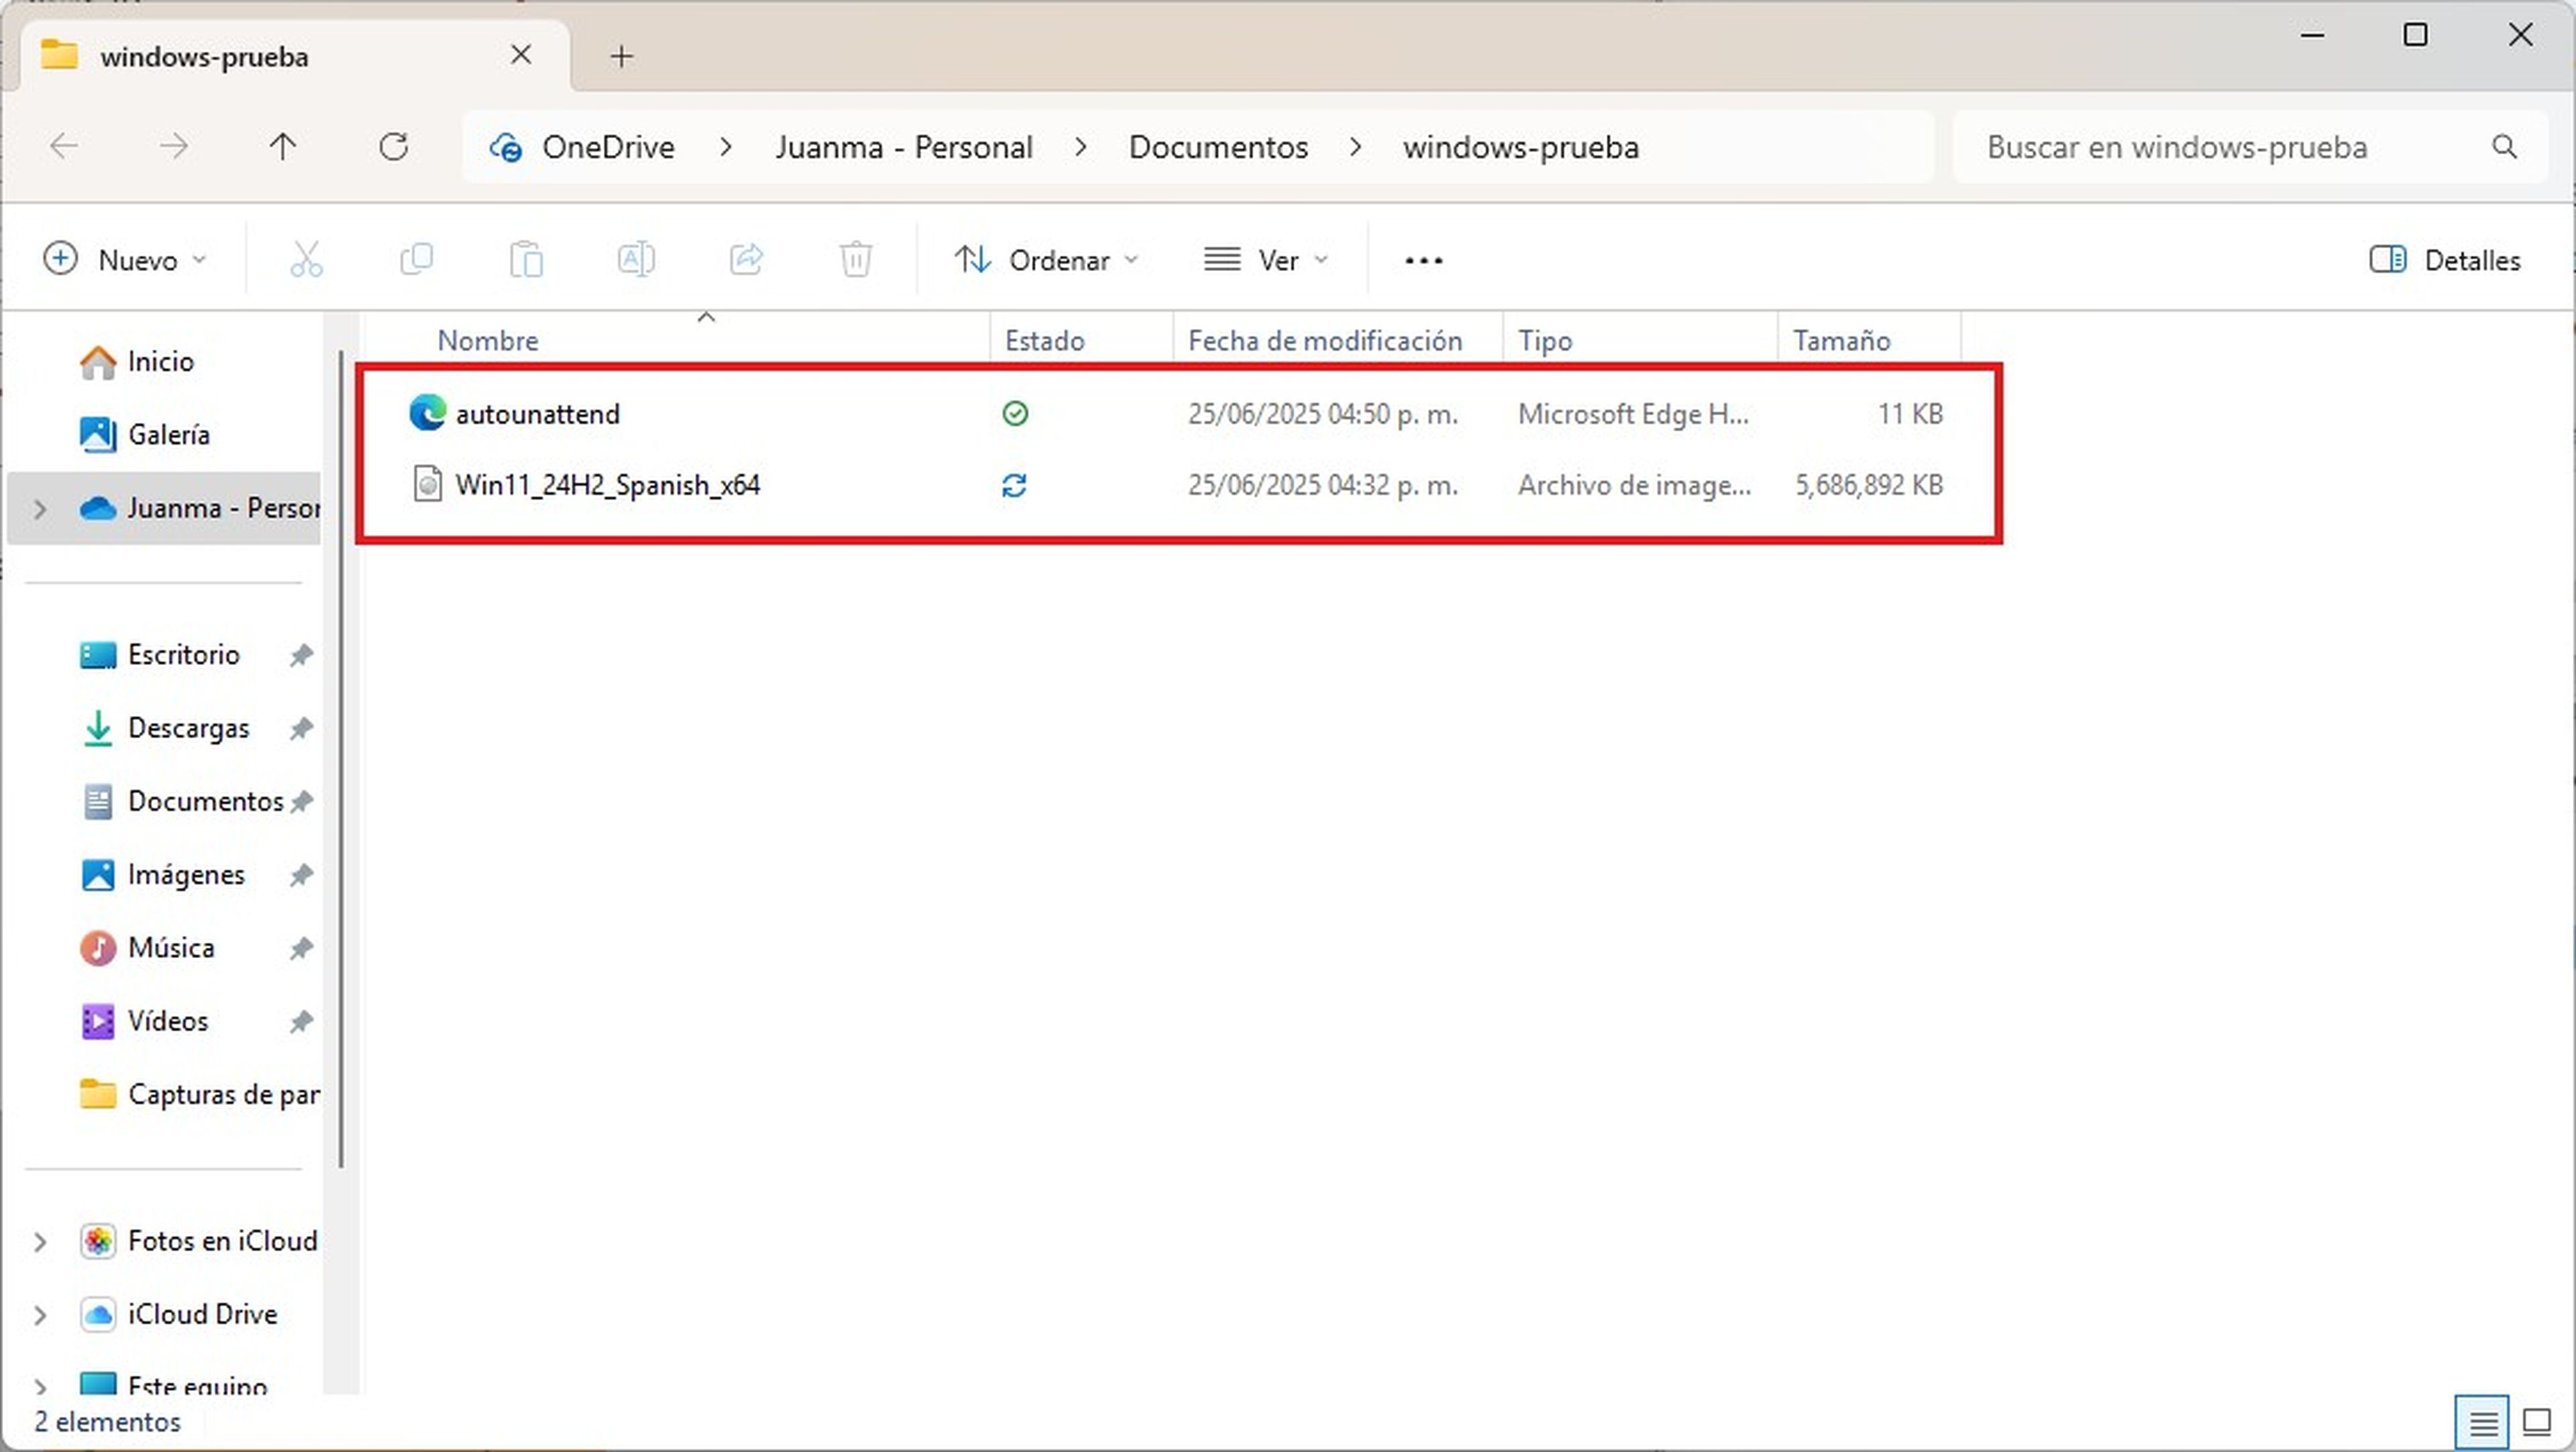The image size is (2576, 1452).
Task: Minimize the File Explorer window
Action: coord(2312,35)
